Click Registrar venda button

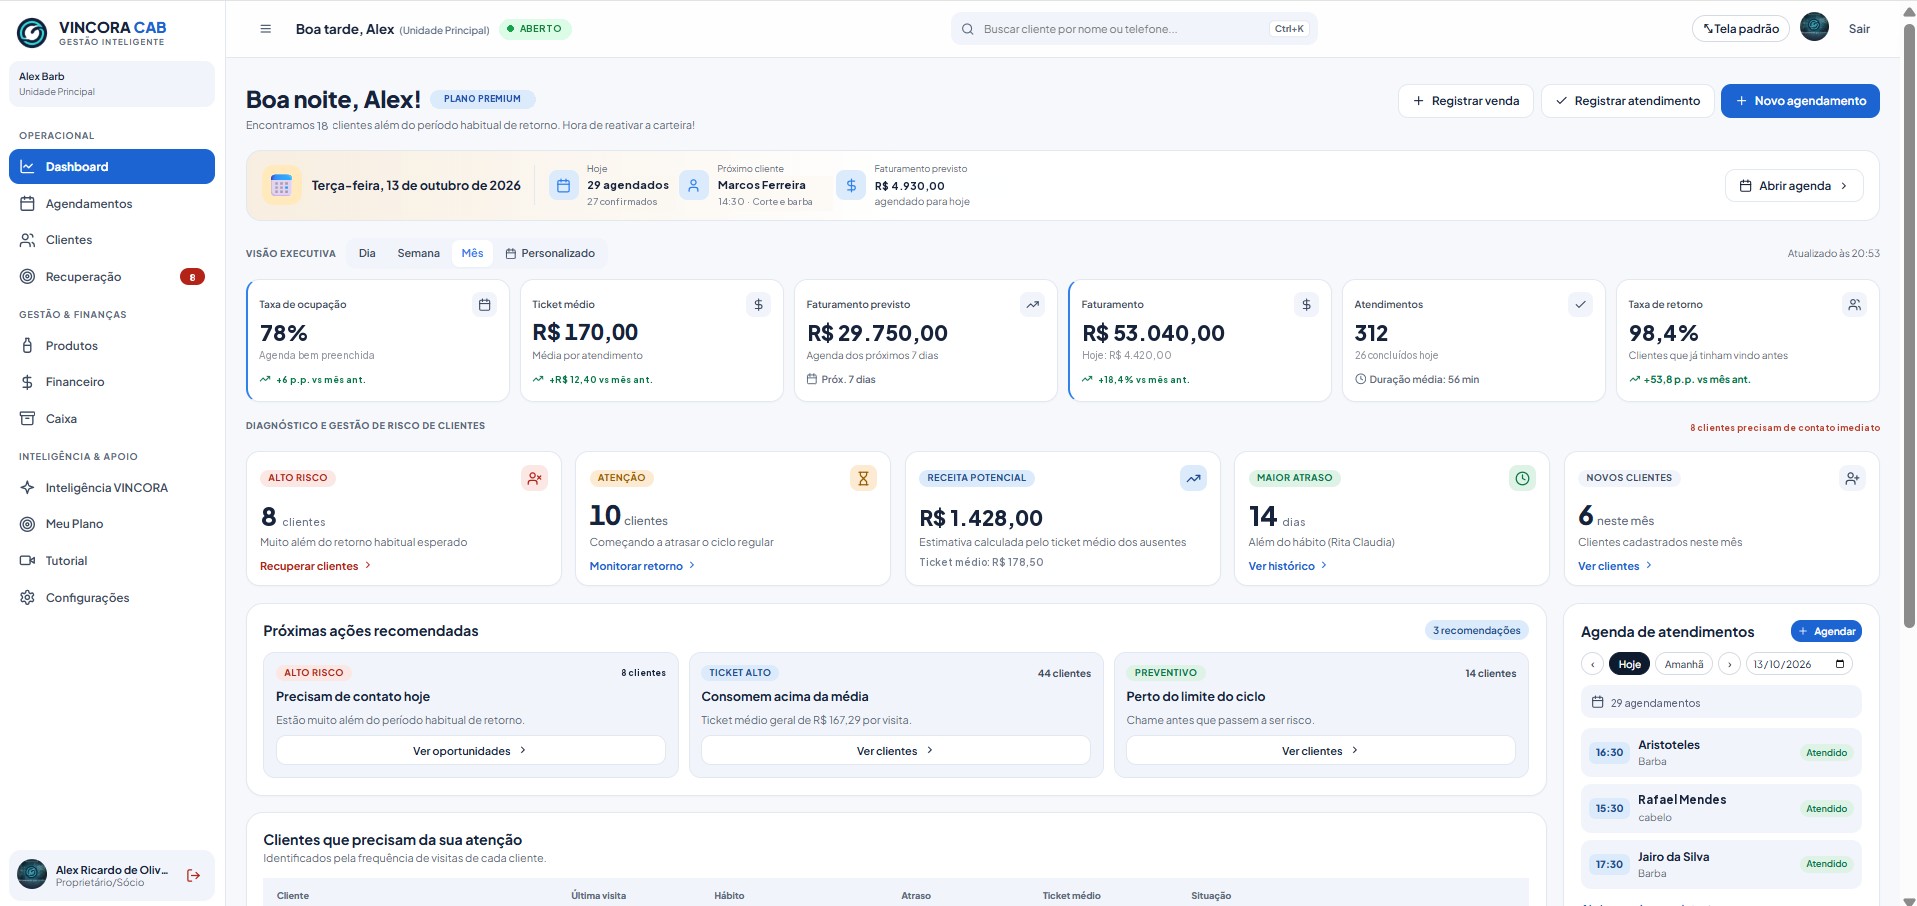[x=1465, y=101]
